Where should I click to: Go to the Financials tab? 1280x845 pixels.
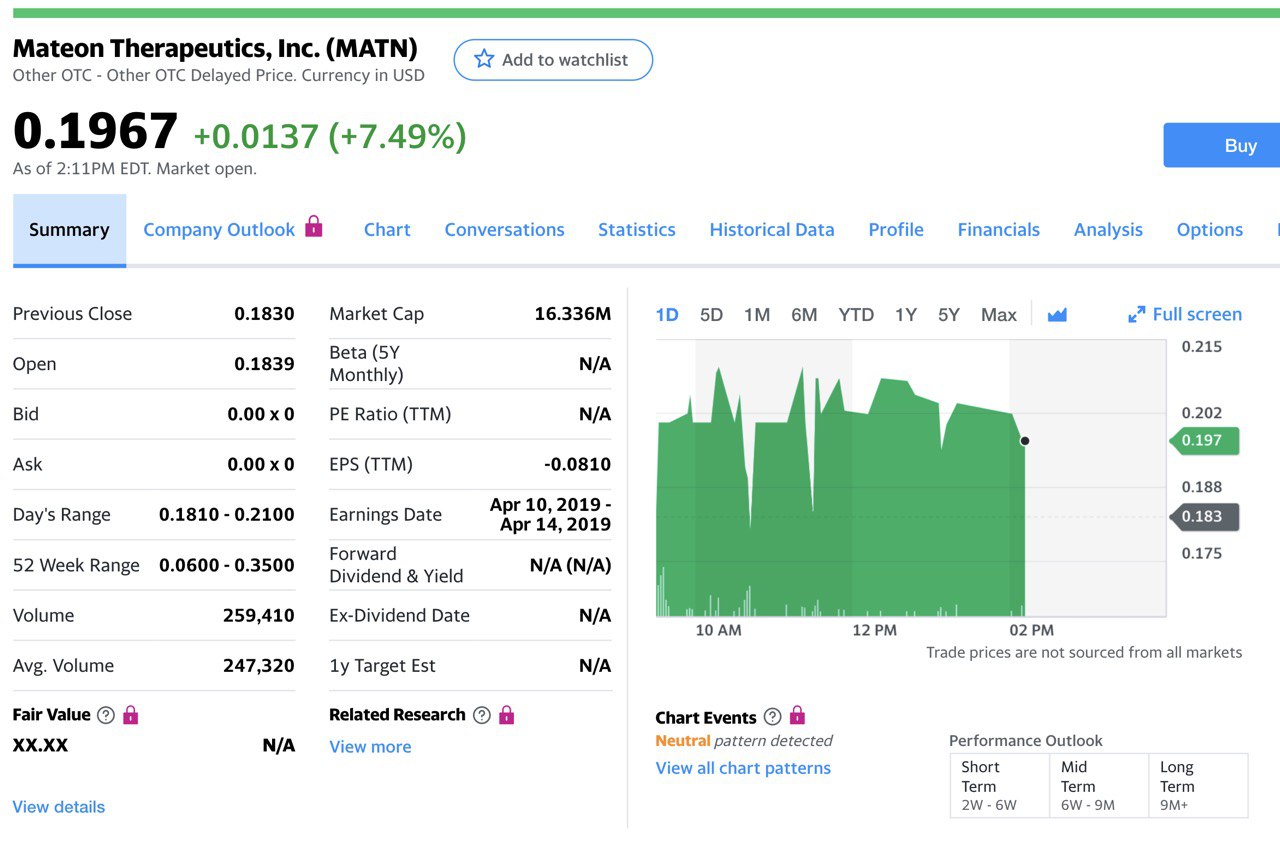[x=998, y=230]
